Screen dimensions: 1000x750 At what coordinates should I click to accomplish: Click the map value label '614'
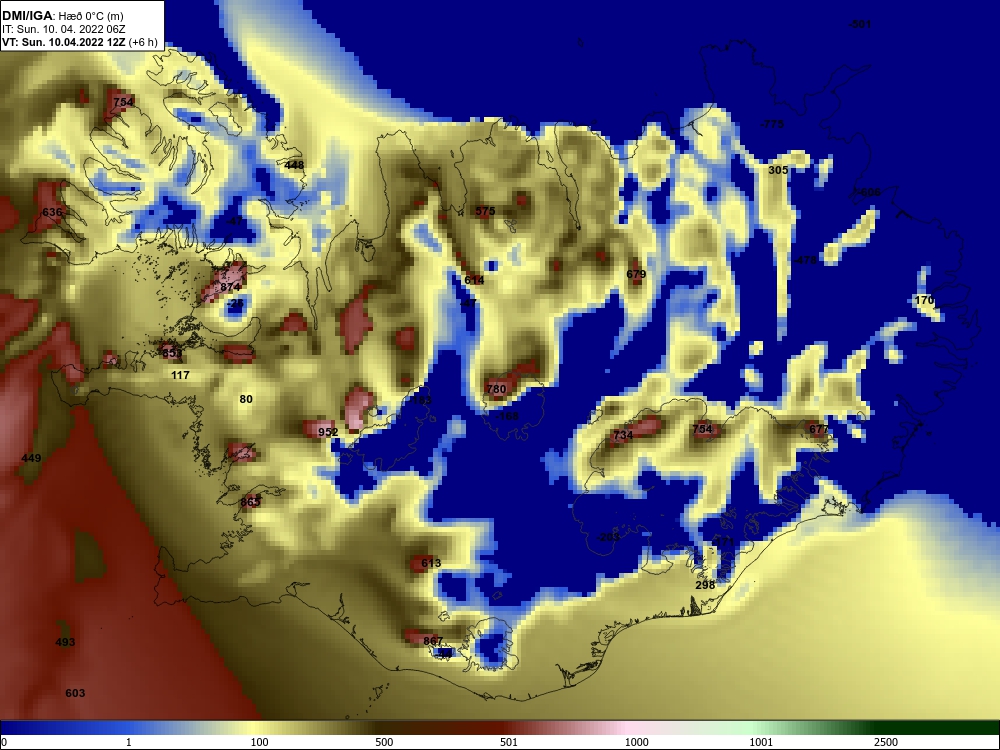point(474,280)
